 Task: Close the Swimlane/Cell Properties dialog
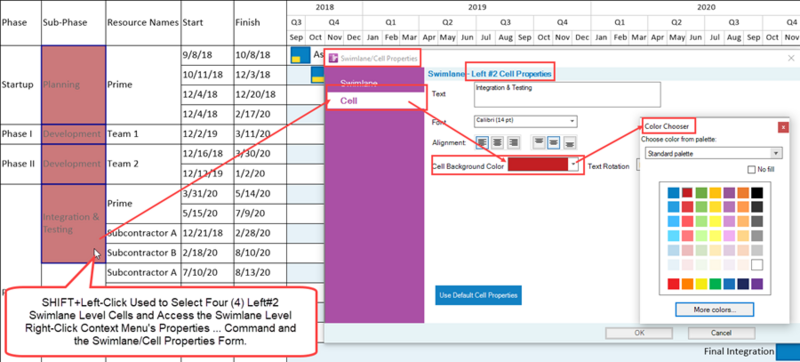click(791, 58)
